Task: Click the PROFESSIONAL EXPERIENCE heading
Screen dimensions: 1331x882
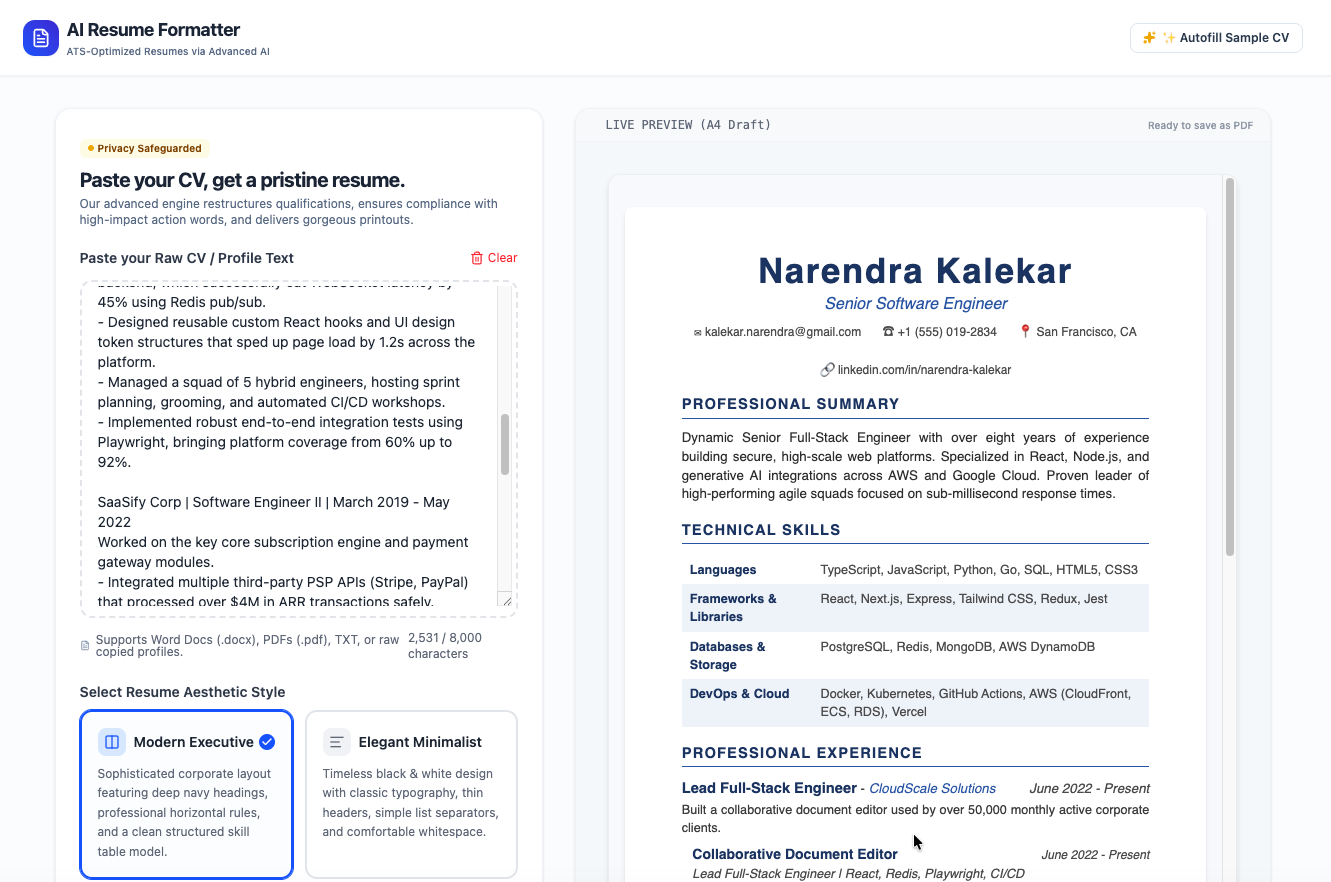Action: (802, 753)
